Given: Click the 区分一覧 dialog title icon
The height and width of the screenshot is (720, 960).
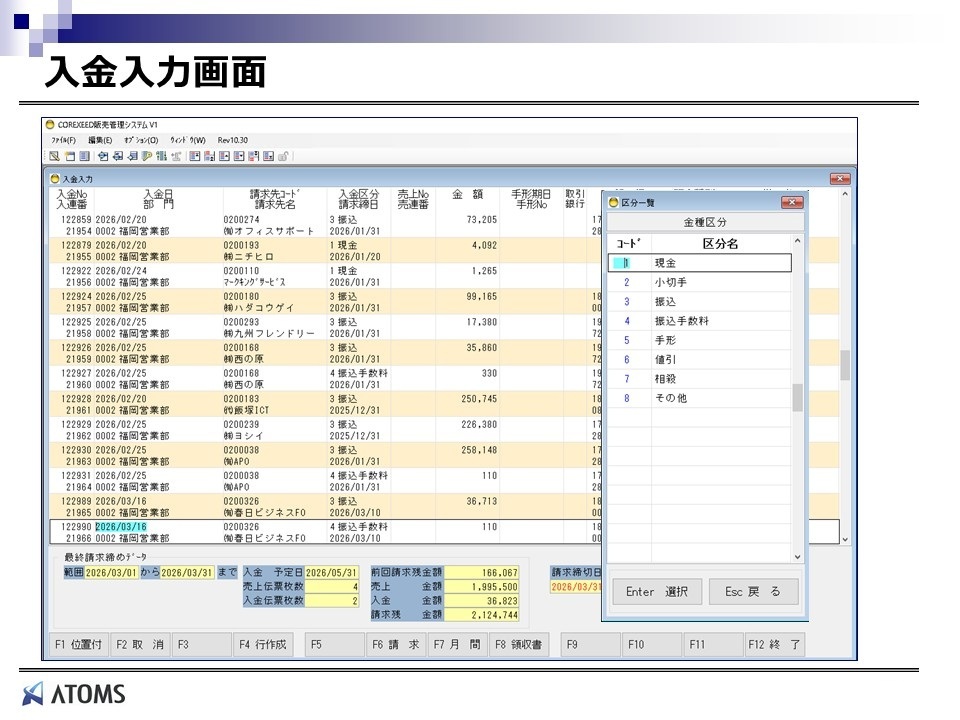Looking at the screenshot, I should (613, 202).
